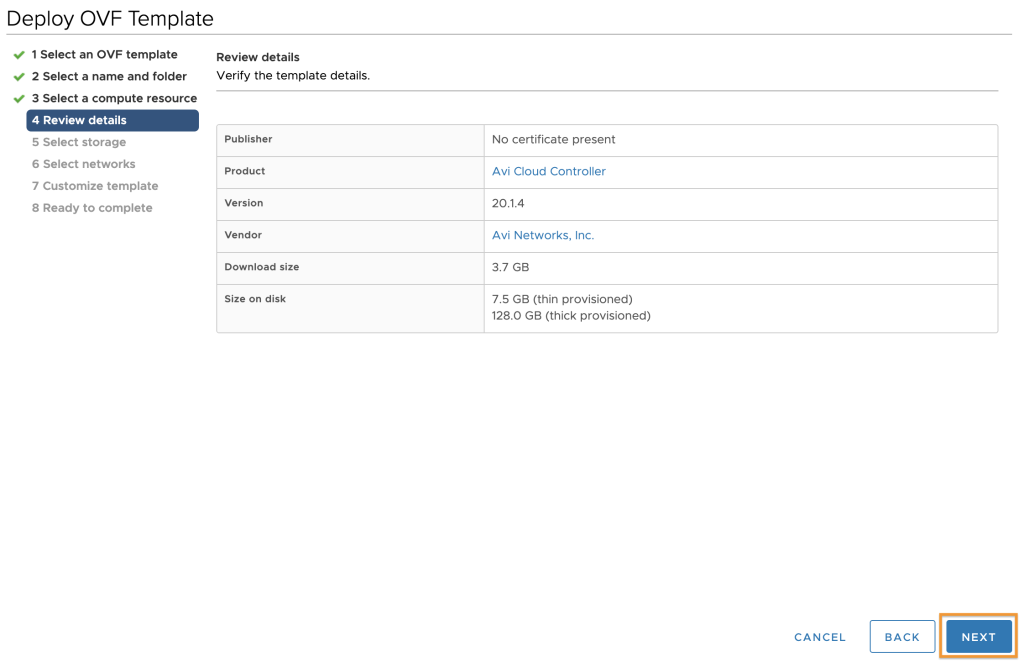Go to step 1 Select an OVF template
Viewport: 1024px width, 662px height.
pyautogui.click(x=104, y=54)
